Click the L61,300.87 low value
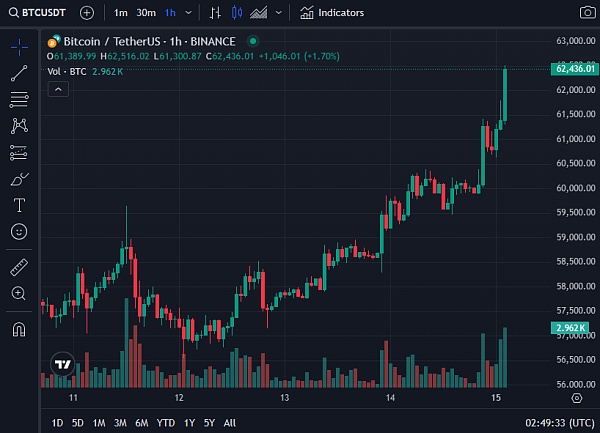 click(x=178, y=57)
